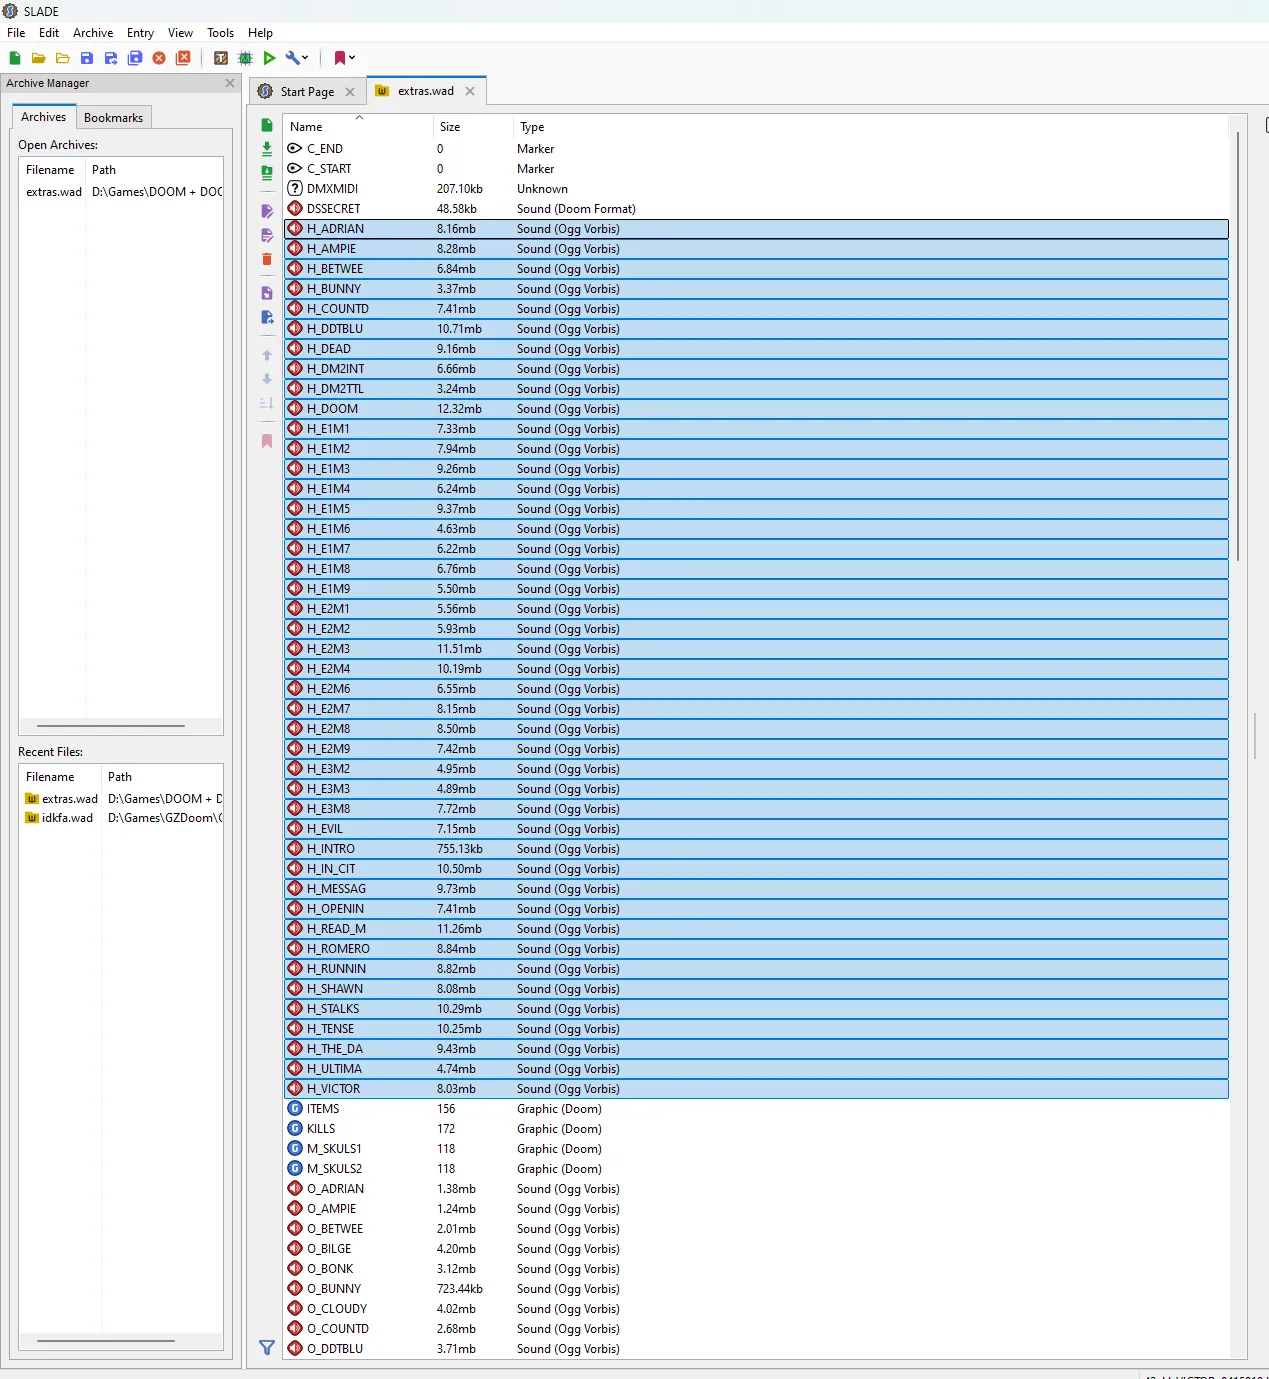Switch to the Start Page tab
The width and height of the screenshot is (1269, 1379).
point(307,92)
